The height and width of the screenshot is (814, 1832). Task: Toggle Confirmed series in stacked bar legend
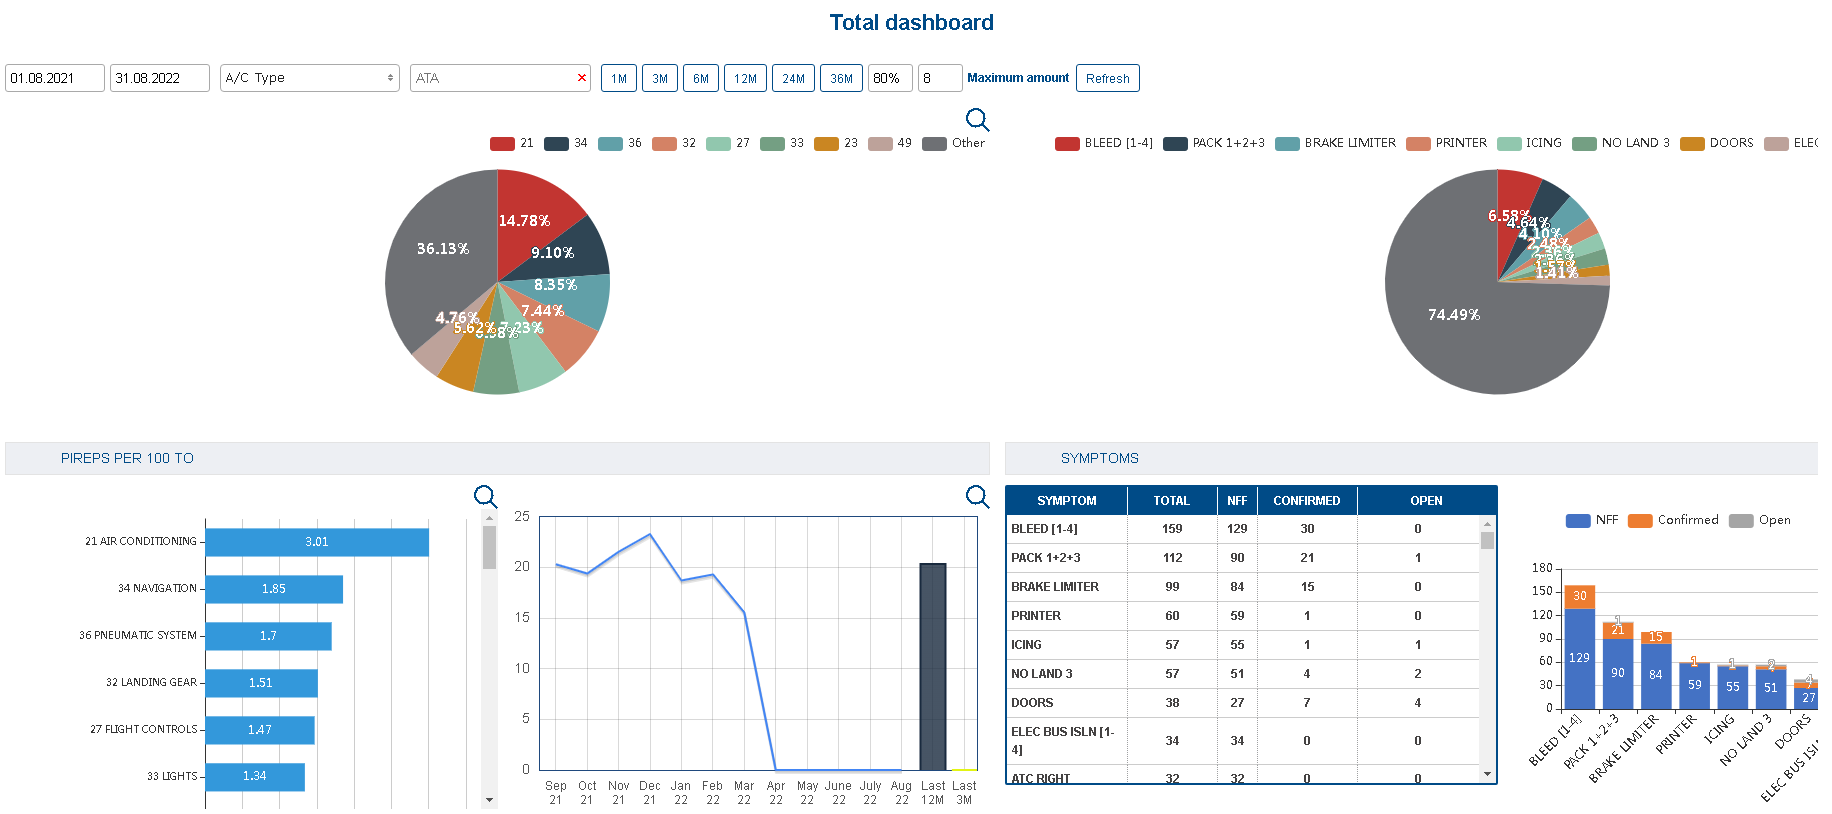point(1673,520)
